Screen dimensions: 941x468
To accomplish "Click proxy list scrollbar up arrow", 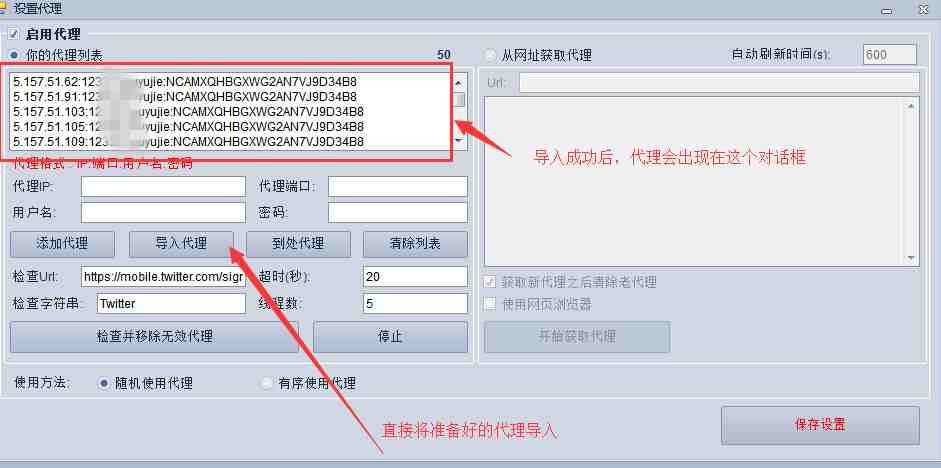I will (458, 83).
